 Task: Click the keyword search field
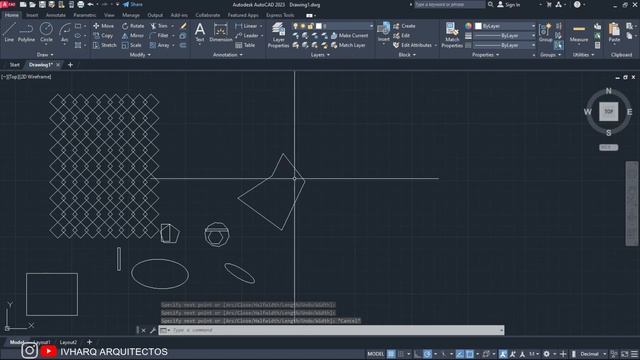tap(449, 4)
